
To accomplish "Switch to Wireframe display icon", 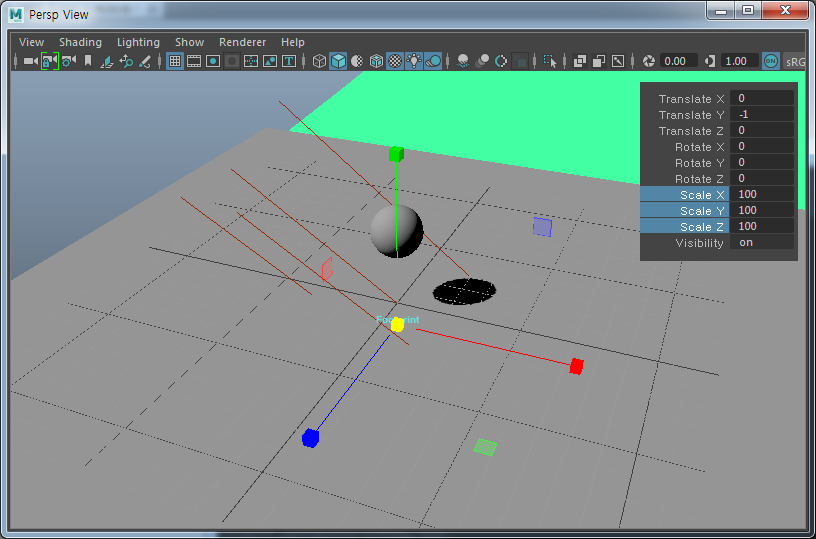I will point(319,61).
